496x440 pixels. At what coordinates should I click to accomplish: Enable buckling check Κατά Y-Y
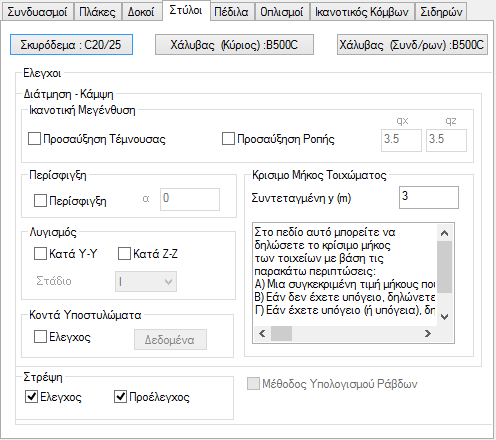40,254
